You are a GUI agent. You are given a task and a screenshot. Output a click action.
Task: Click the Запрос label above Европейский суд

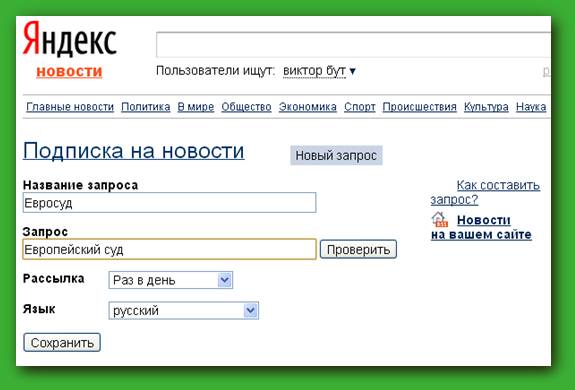click(x=45, y=232)
